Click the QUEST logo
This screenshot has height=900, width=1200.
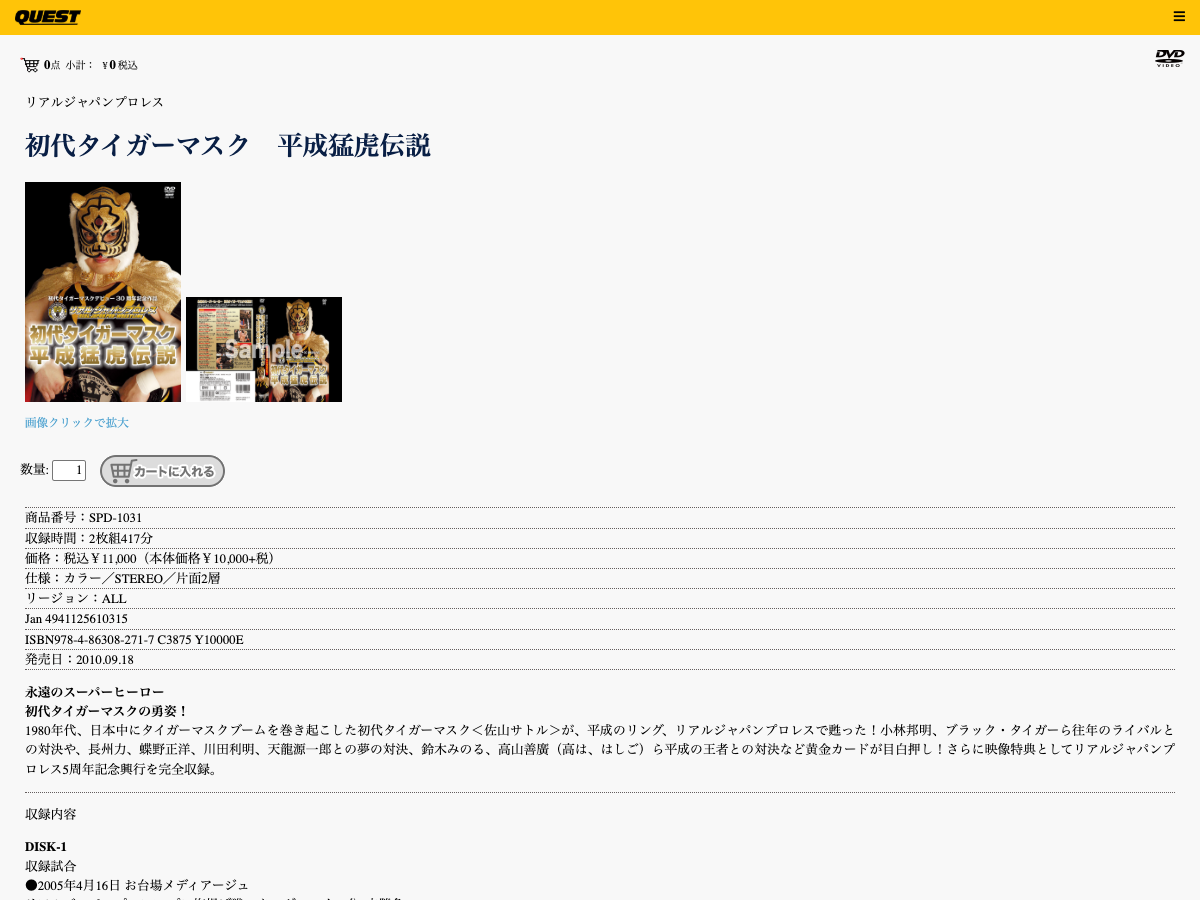click(x=47, y=17)
